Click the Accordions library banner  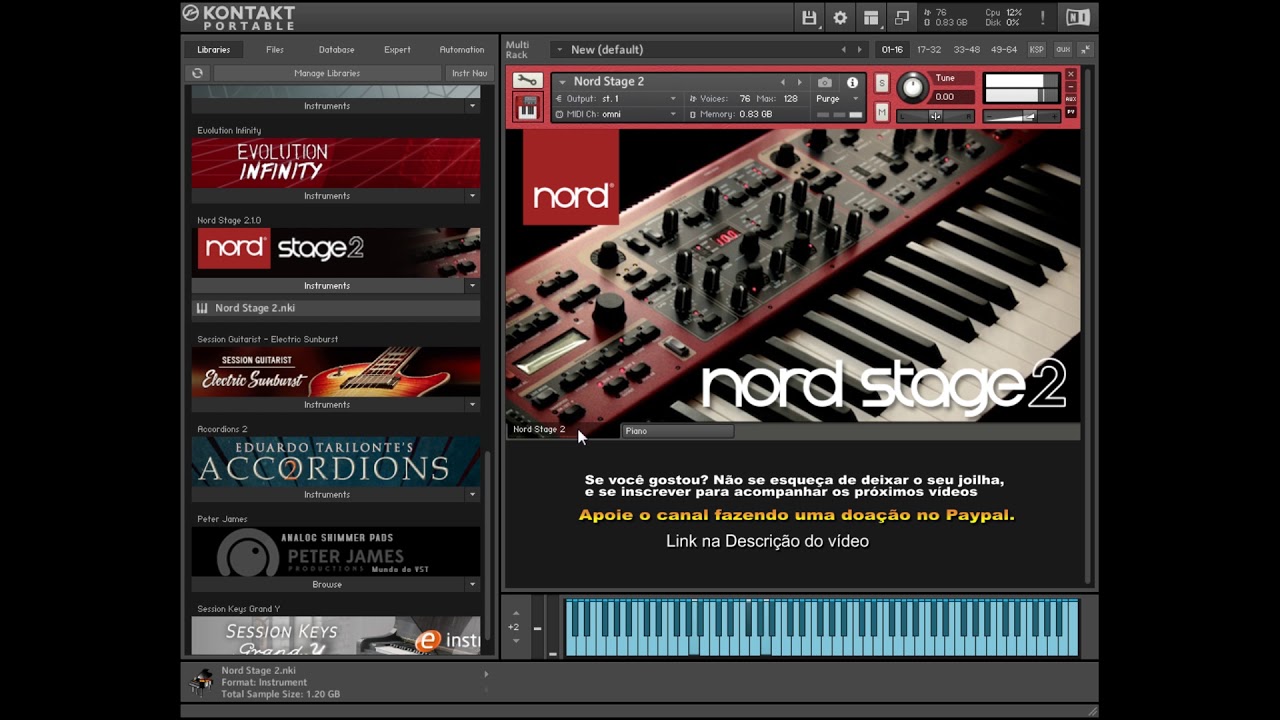click(336, 462)
